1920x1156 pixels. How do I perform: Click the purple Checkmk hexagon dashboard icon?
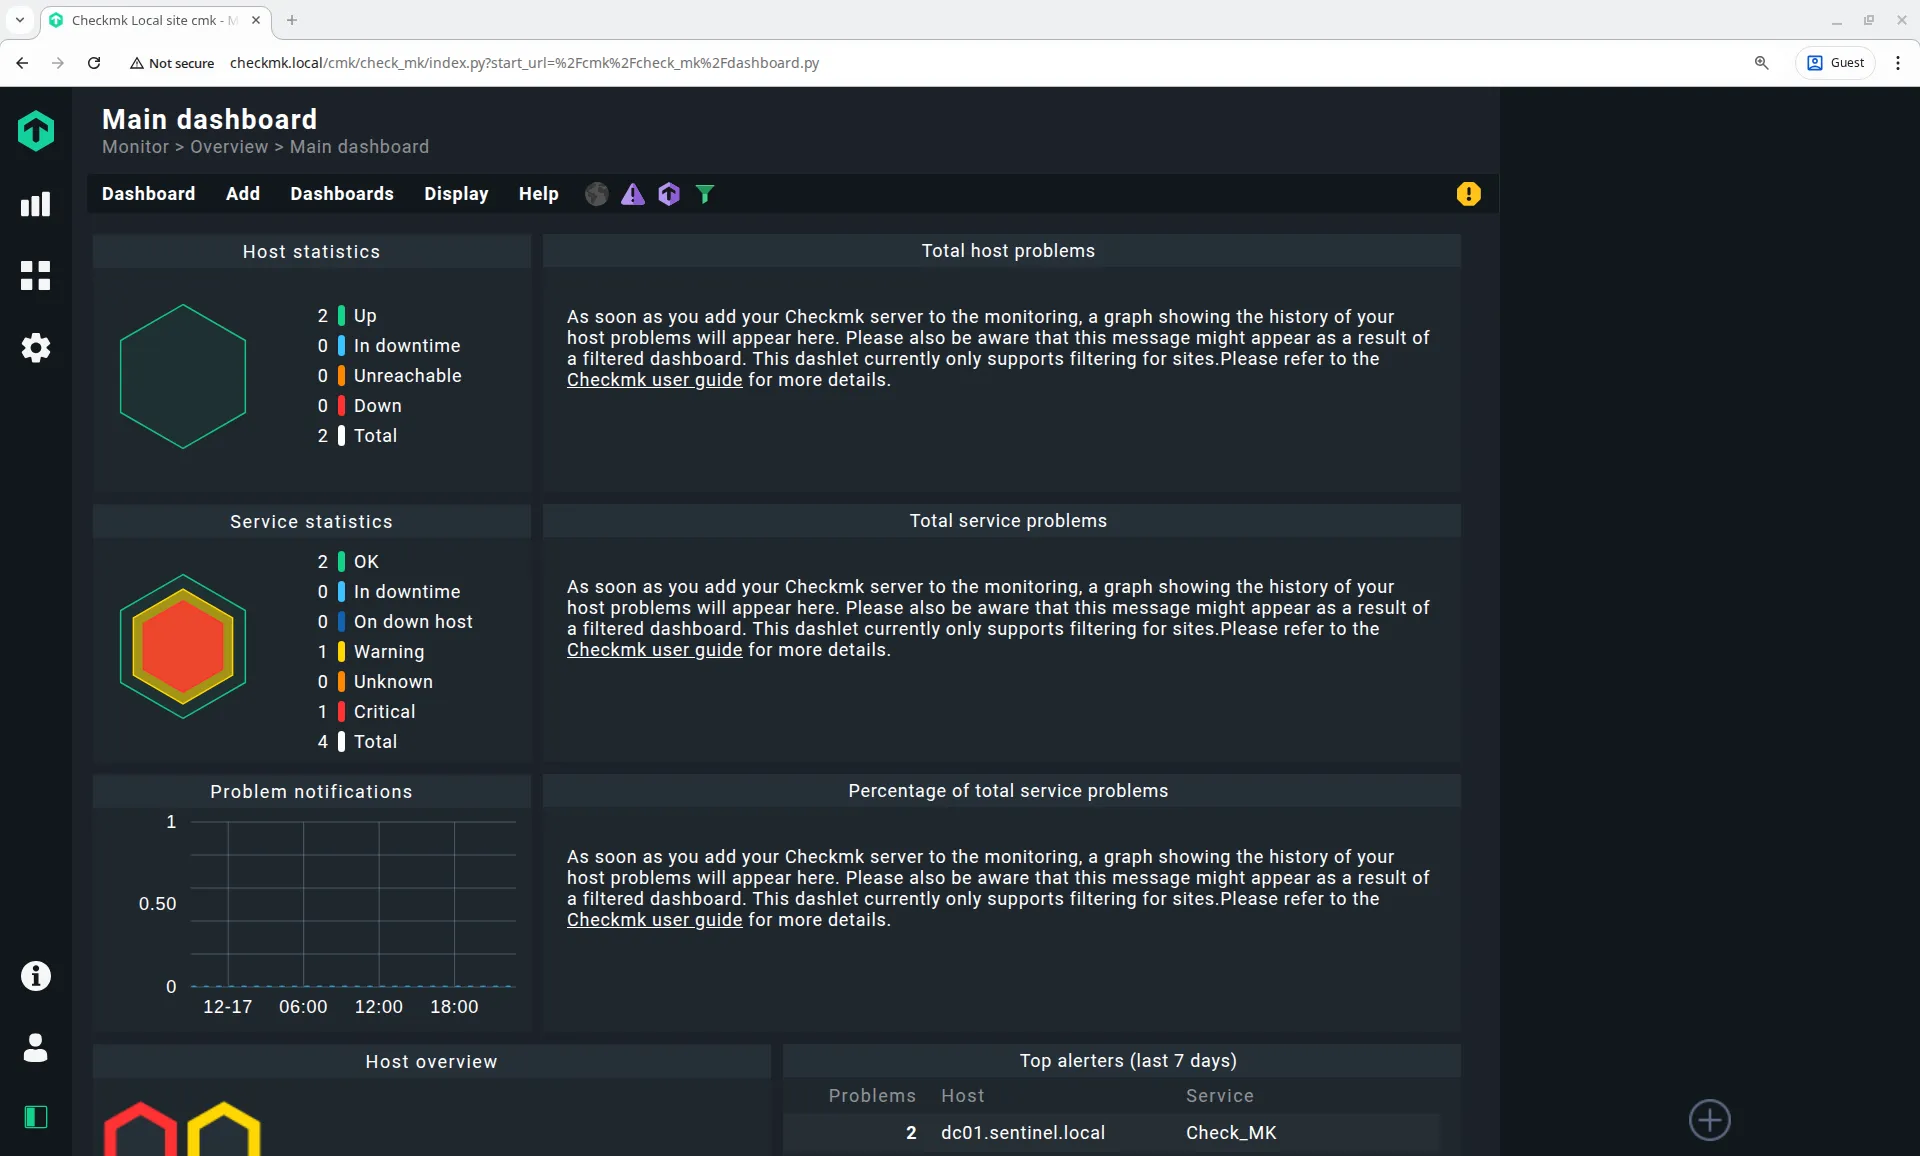point(669,194)
